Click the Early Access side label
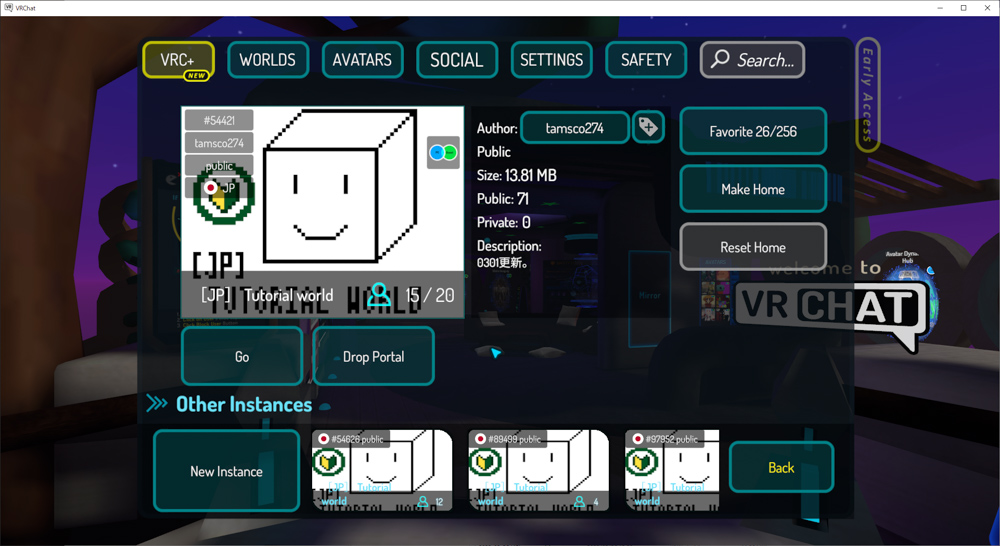 click(x=867, y=94)
